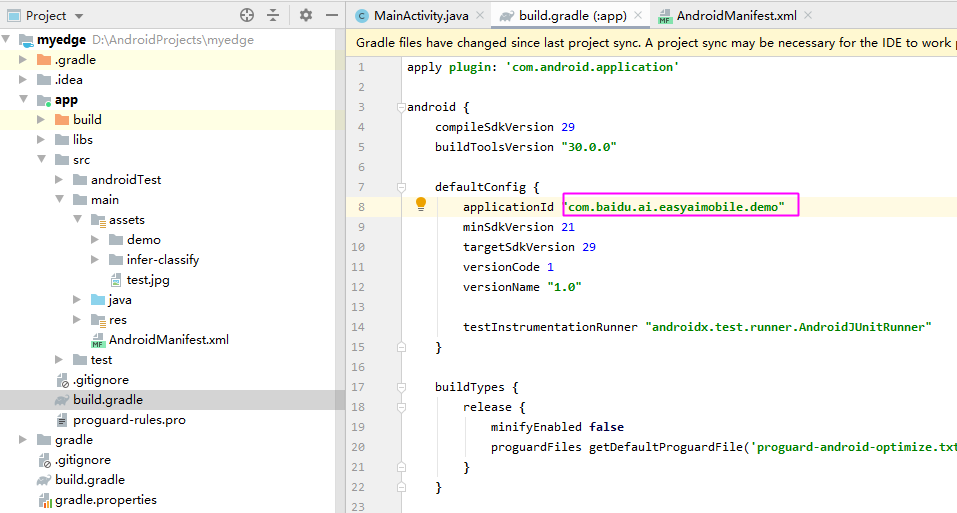Click the 'com.android.application' plugin string
The height and width of the screenshot is (513, 957).
593,67
